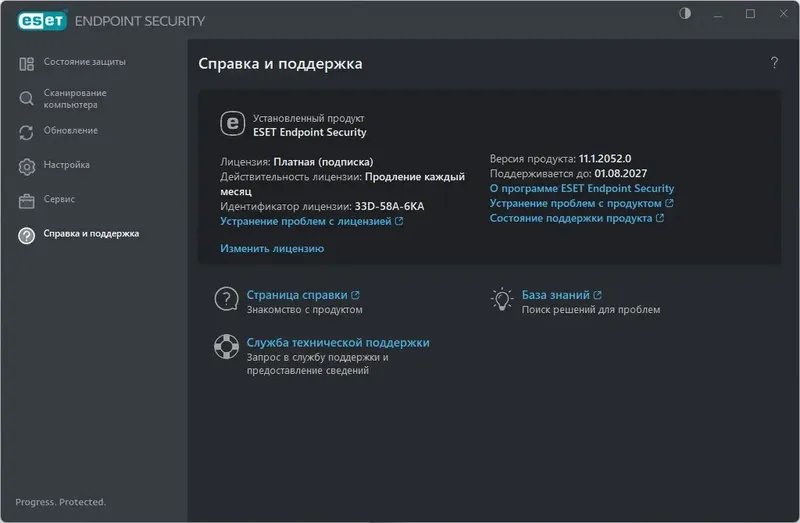Viewport: 800px width, 523px height.
Task: Open the Служба технической поддержки link
Action: tap(338, 342)
